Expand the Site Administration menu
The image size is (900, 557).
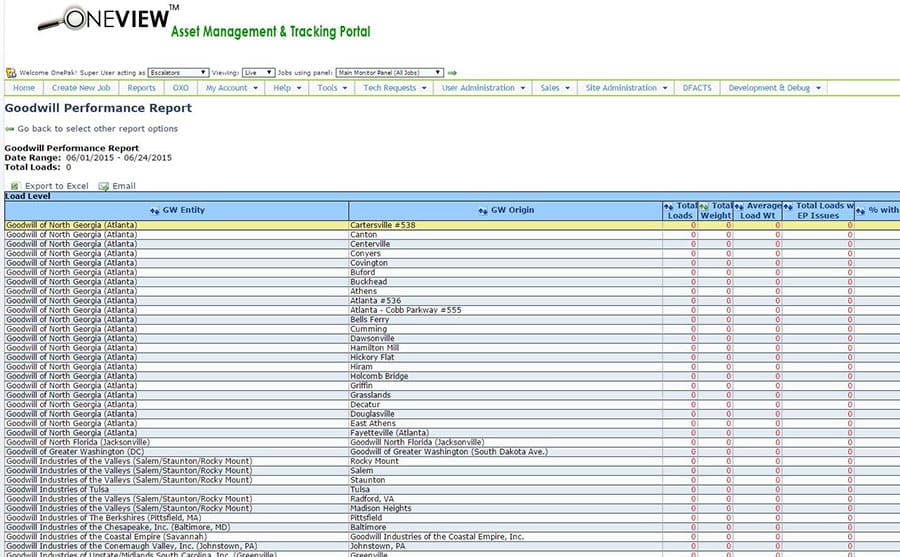click(626, 88)
